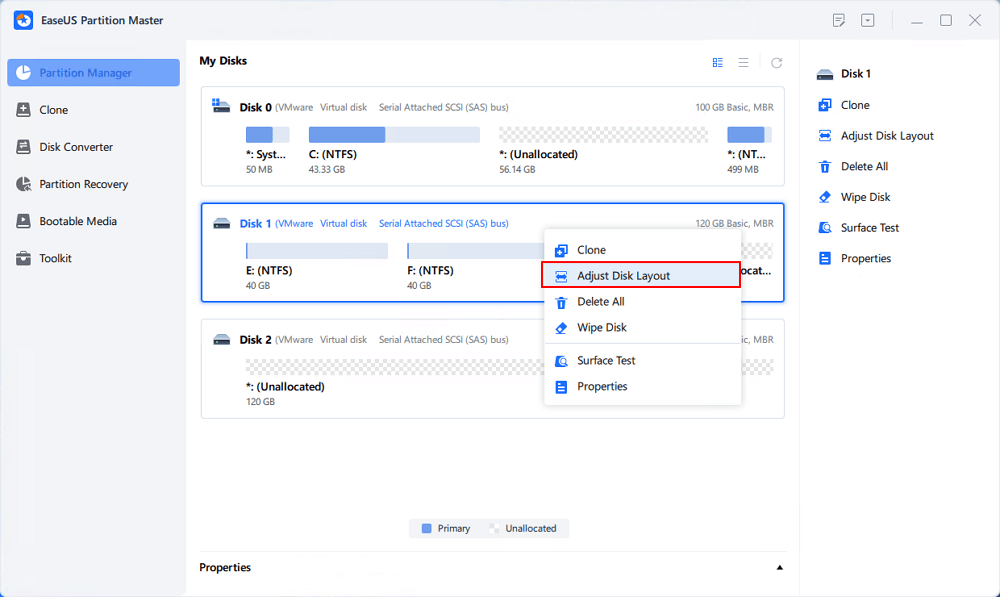Image resolution: width=1000 pixels, height=597 pixels.
Task: Click Properties in the right panel
Action: point(865,258)
